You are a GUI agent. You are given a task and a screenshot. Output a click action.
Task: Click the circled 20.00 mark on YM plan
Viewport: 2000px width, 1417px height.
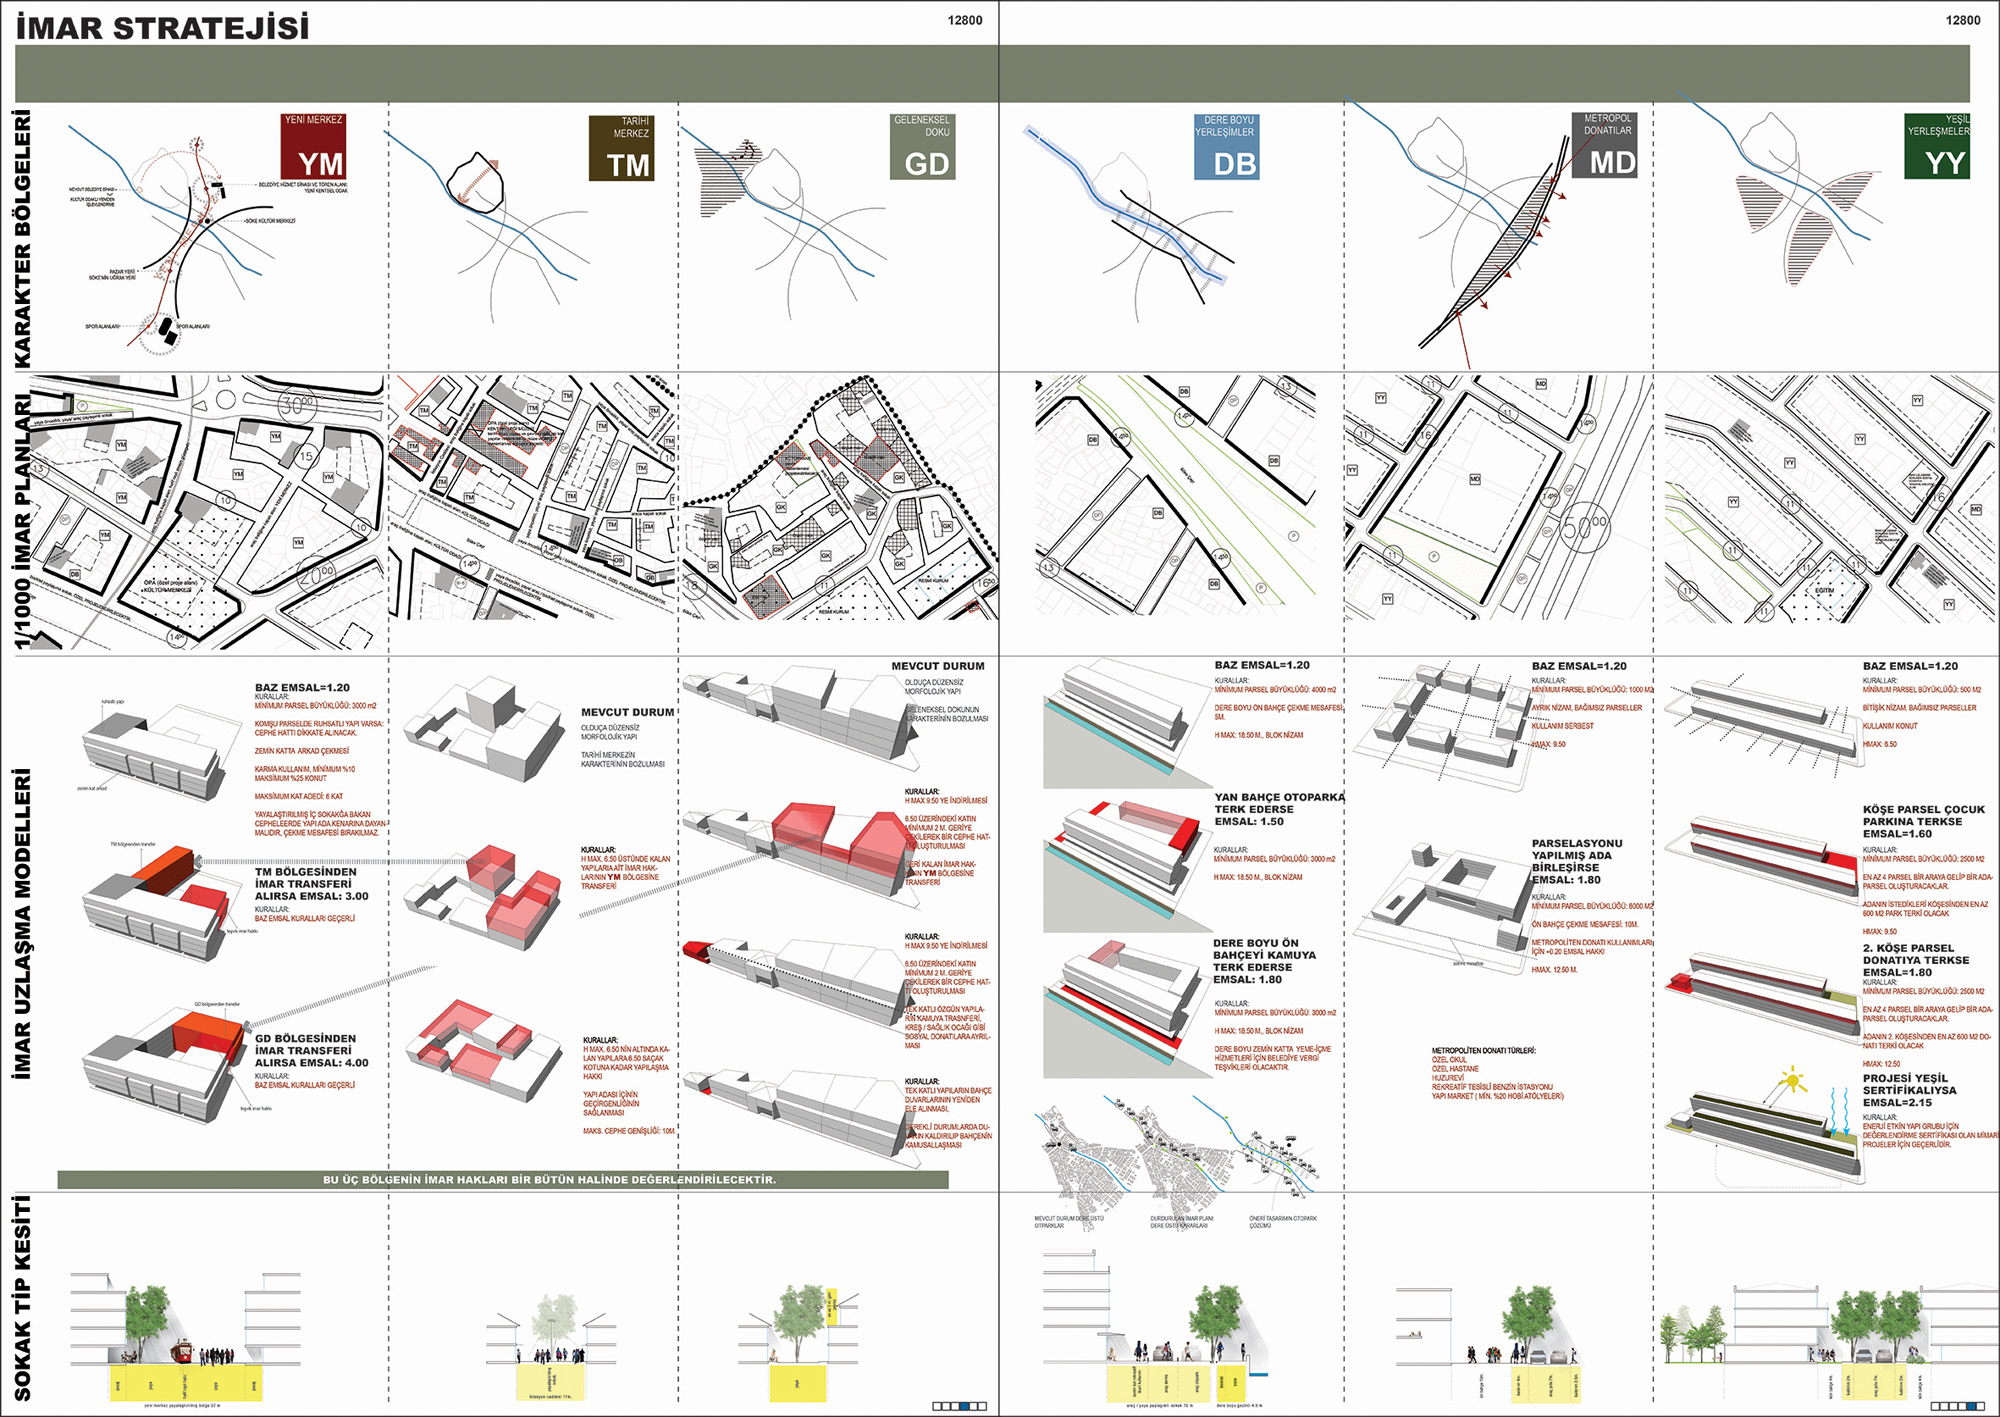coord(316,575)
